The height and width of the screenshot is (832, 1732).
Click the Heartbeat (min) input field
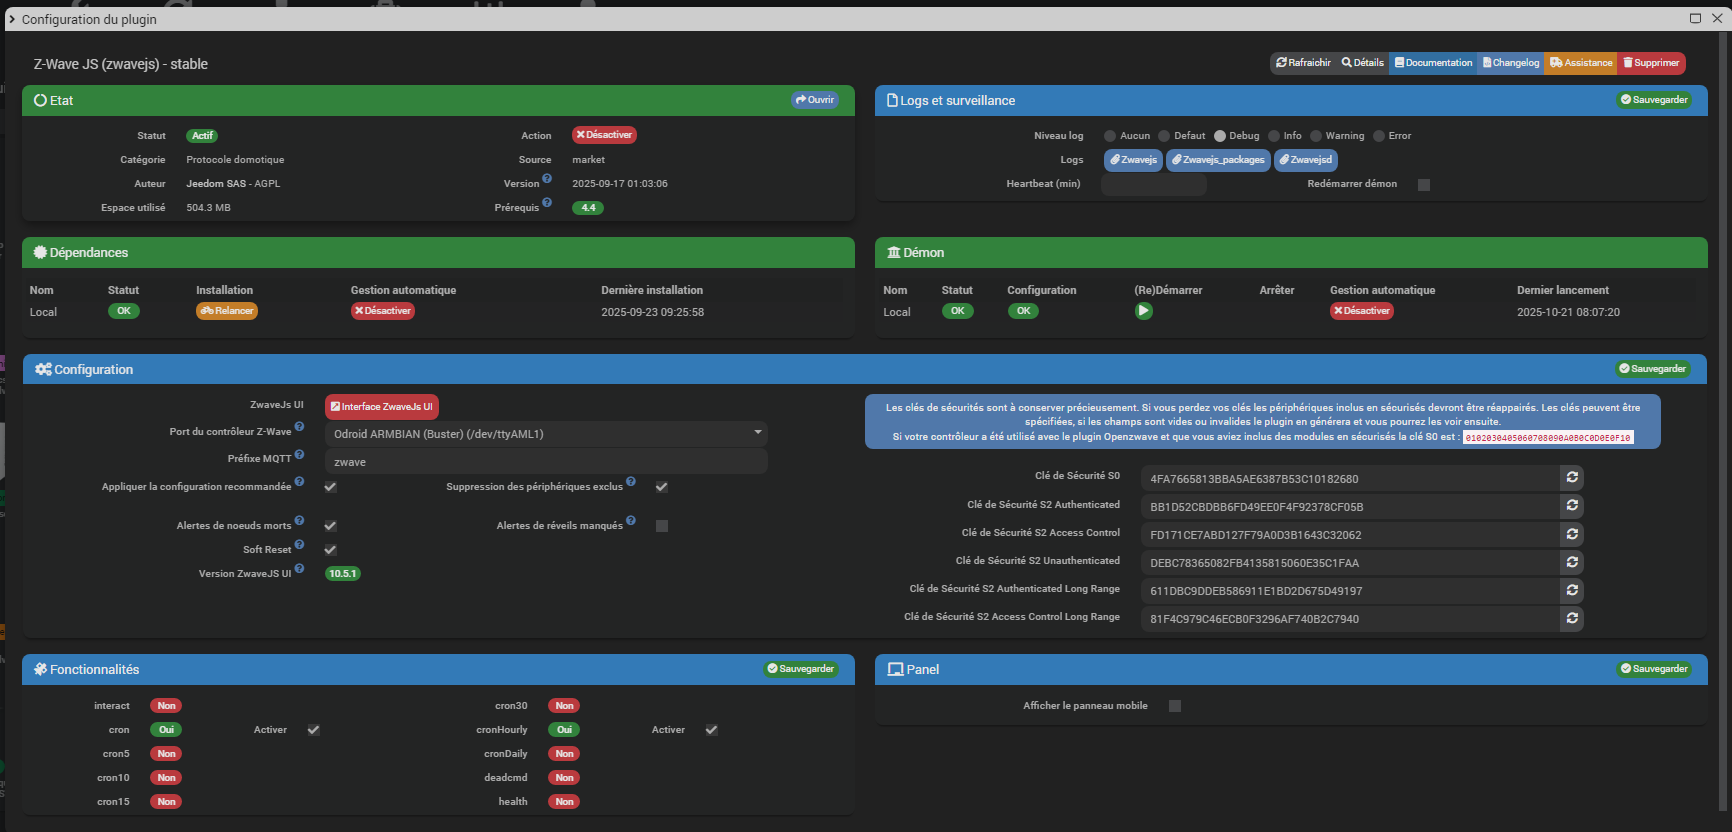coord(1153,185)
